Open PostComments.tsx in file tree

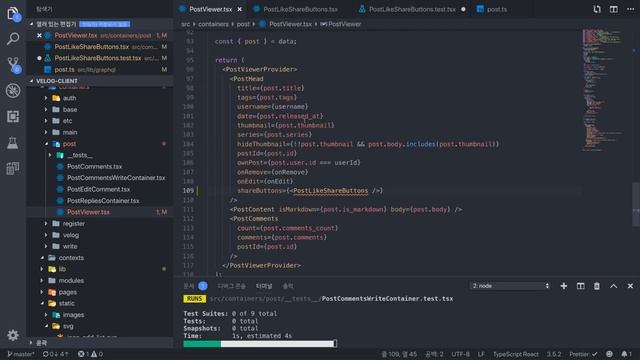[99, 167]
